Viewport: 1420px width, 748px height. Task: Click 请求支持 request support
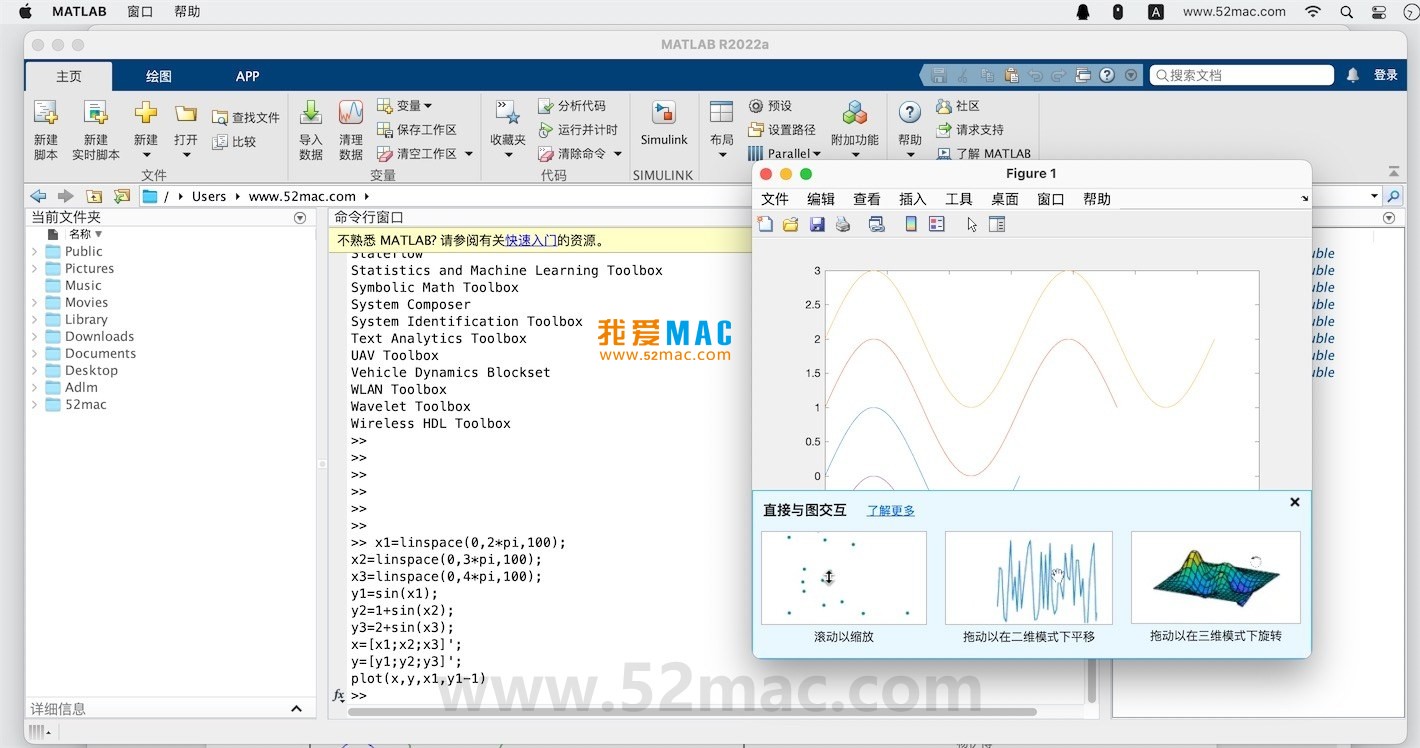[970, 130]
